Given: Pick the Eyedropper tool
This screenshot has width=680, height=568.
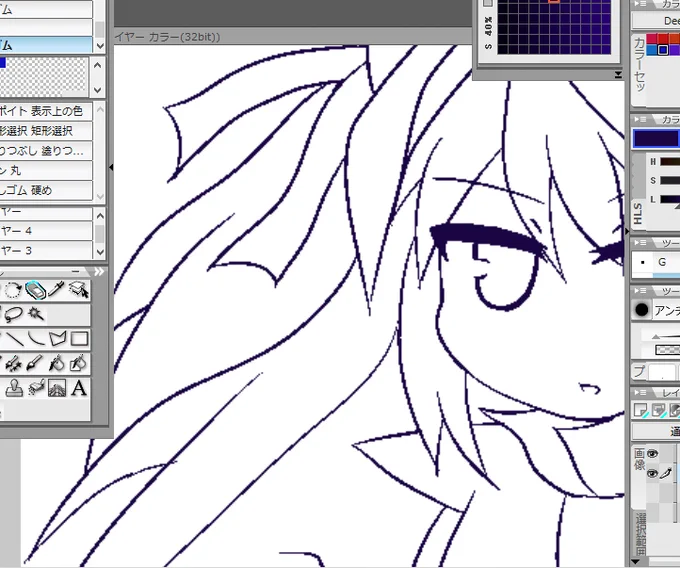Looking at the screenshot, I should 57,289.
